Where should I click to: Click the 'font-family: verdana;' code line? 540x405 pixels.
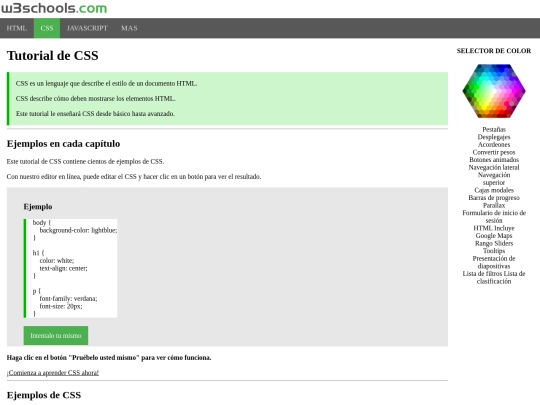68,299
